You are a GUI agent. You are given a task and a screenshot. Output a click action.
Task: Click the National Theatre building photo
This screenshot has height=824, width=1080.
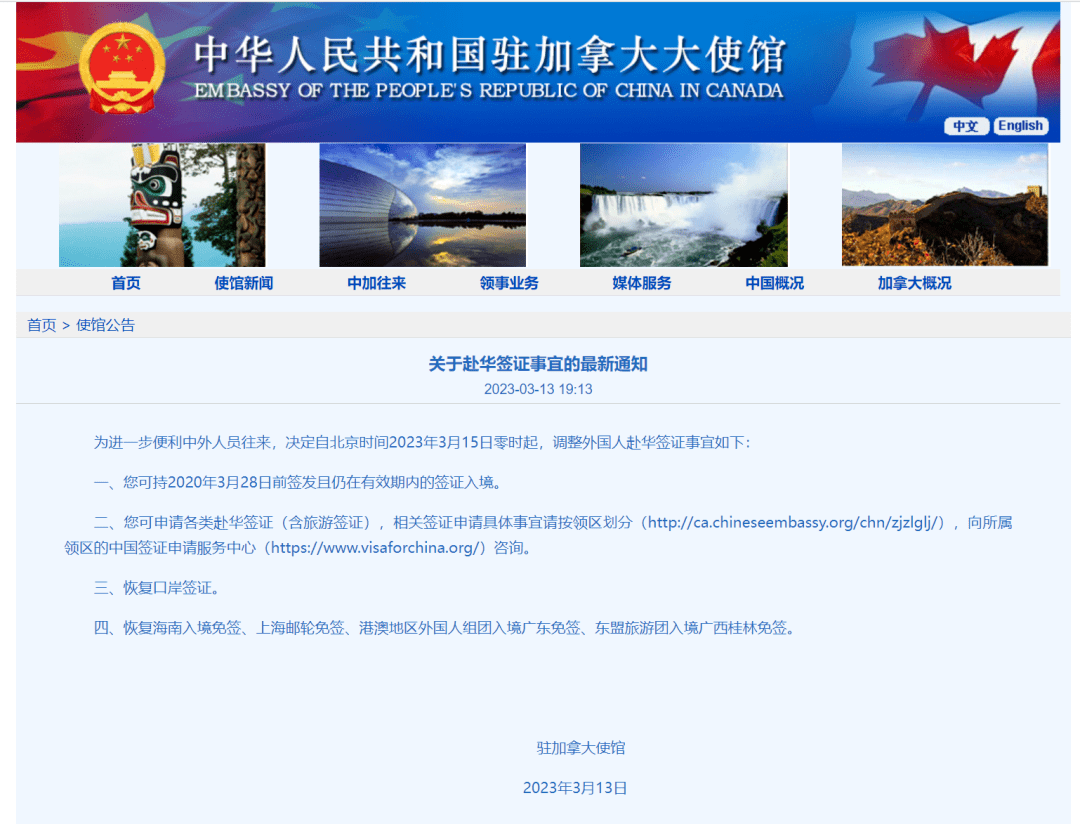pos(422,205)
